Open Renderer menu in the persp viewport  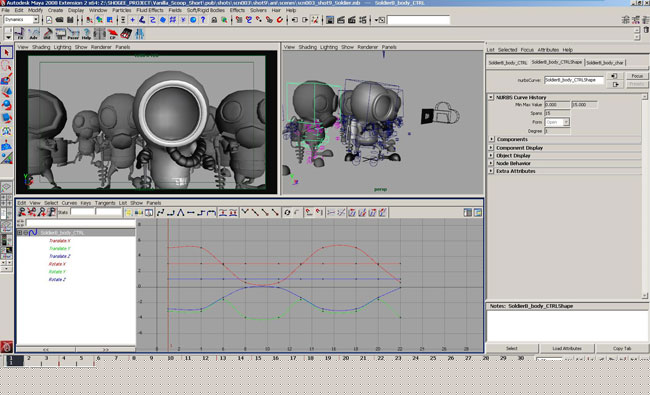point(368,47)
